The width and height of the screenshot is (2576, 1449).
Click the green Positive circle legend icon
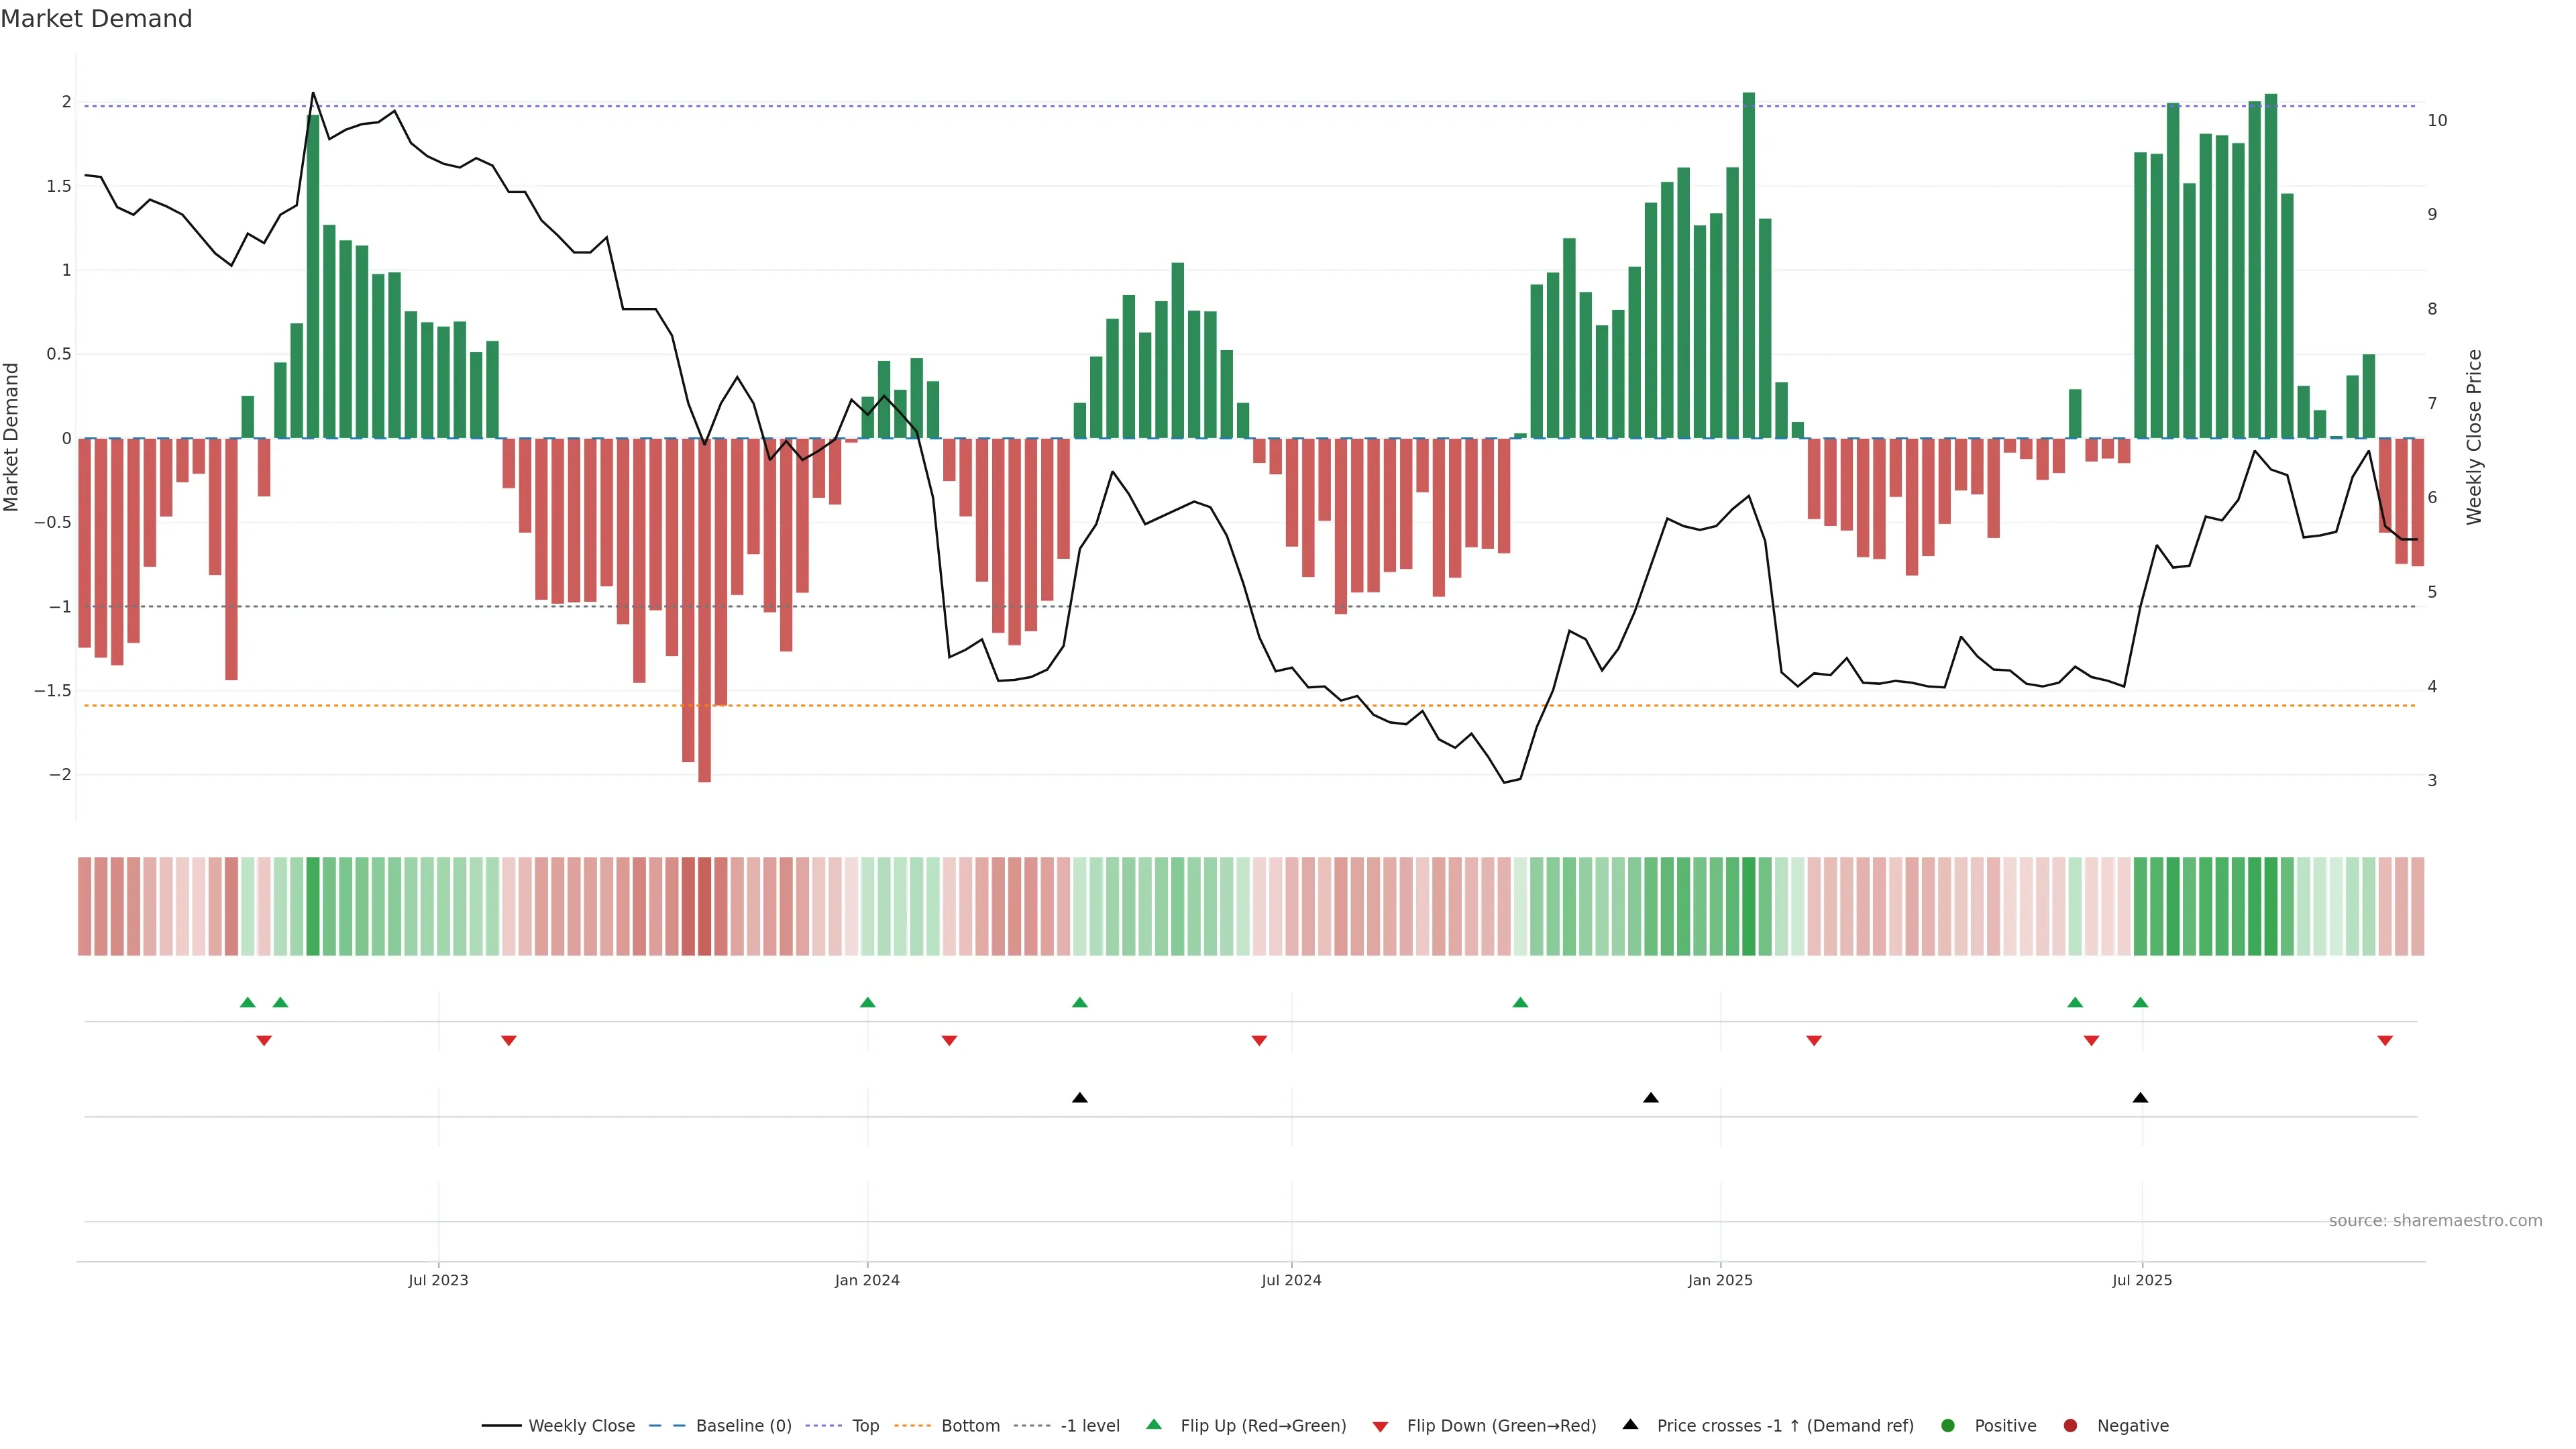click(1947, 1425)
